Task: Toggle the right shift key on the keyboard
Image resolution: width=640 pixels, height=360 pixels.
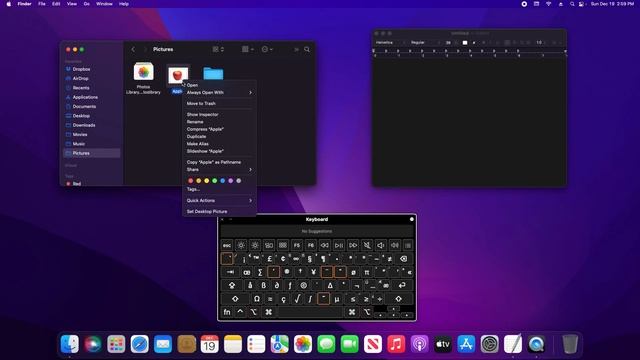Action: [398, 299]
